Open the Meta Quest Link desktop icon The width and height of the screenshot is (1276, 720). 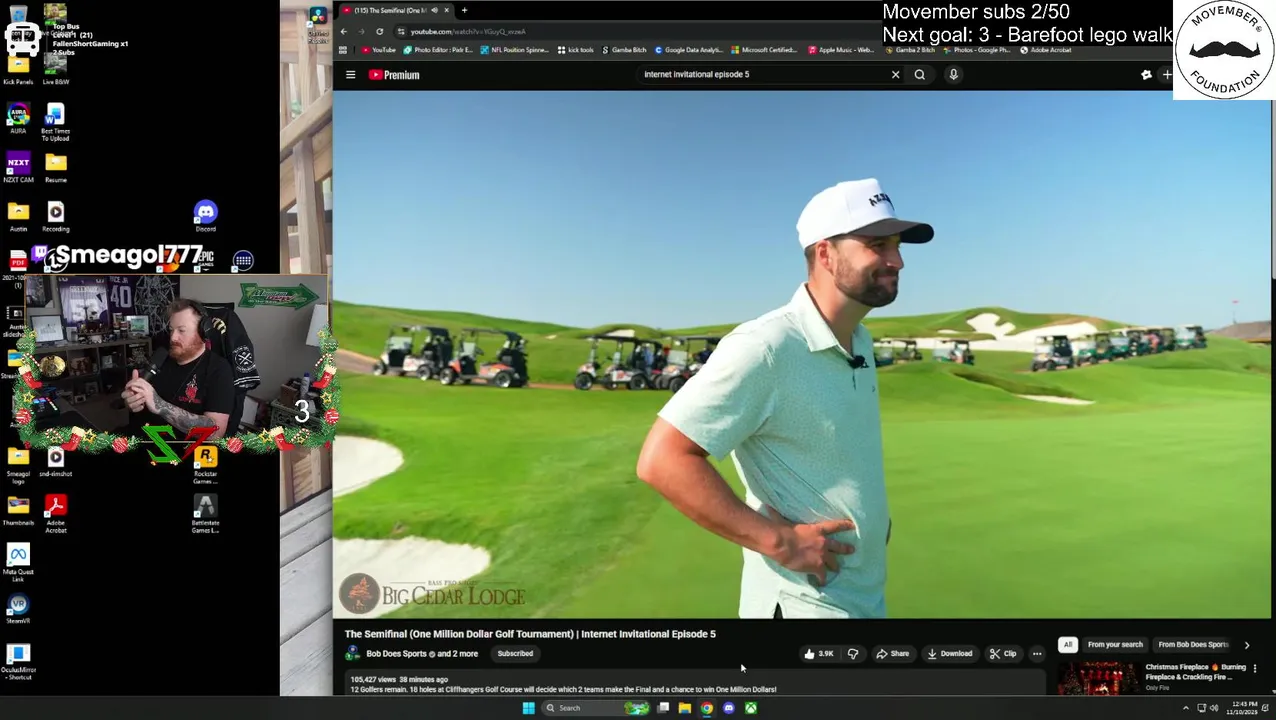pyautogui.click(x=18, y=563)
